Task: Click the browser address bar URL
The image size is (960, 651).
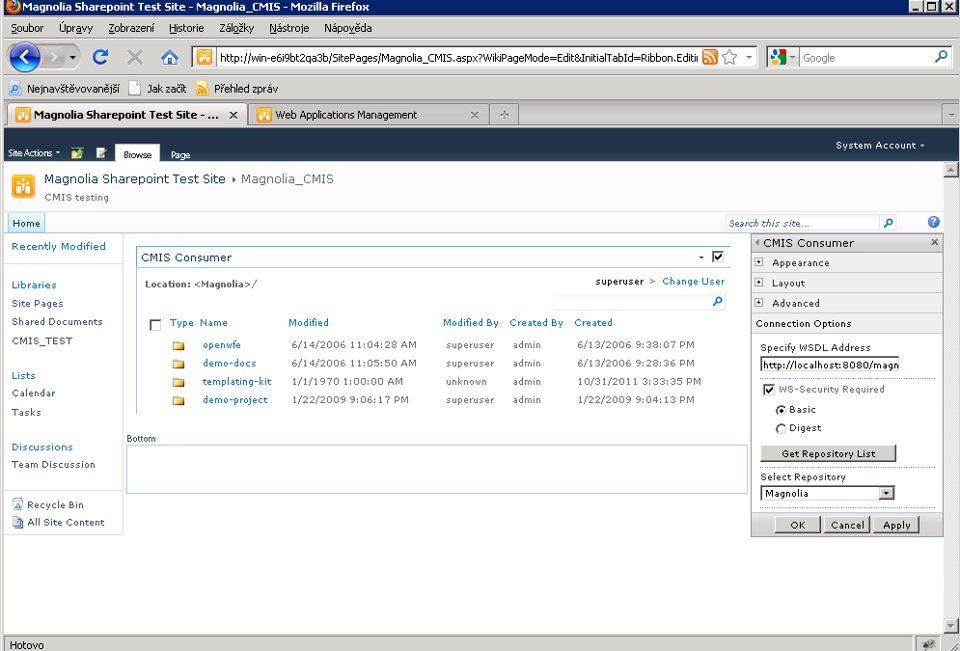Action: [458, 58]
